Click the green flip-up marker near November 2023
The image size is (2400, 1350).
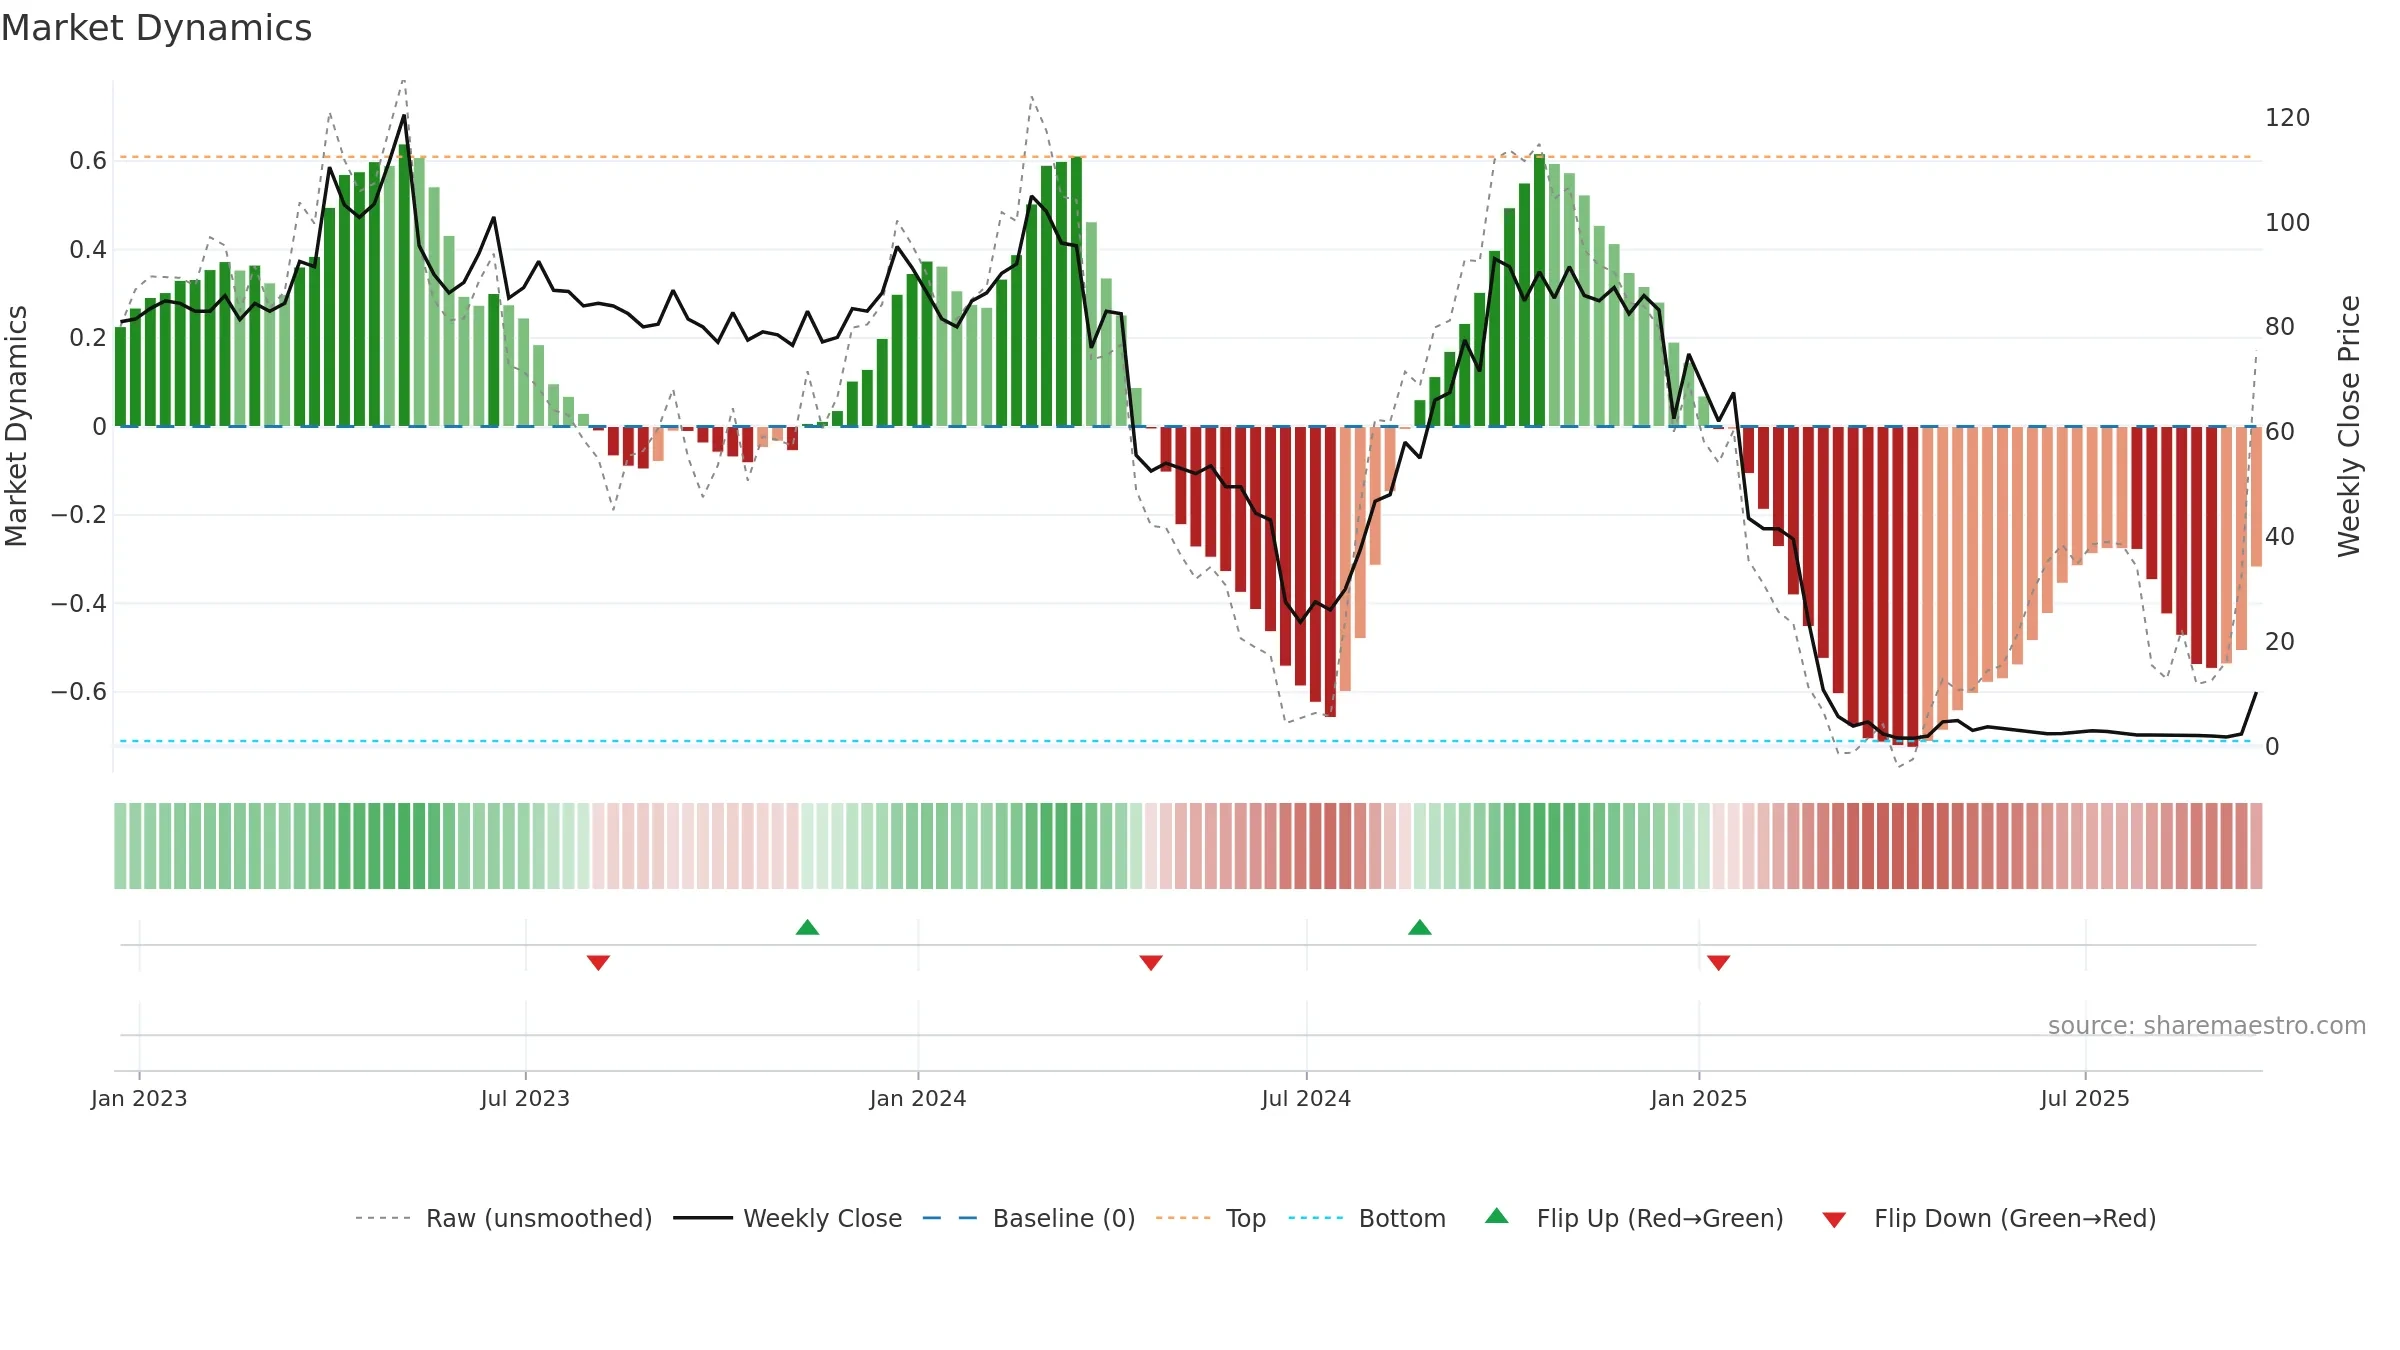click(x=808, y=927)
